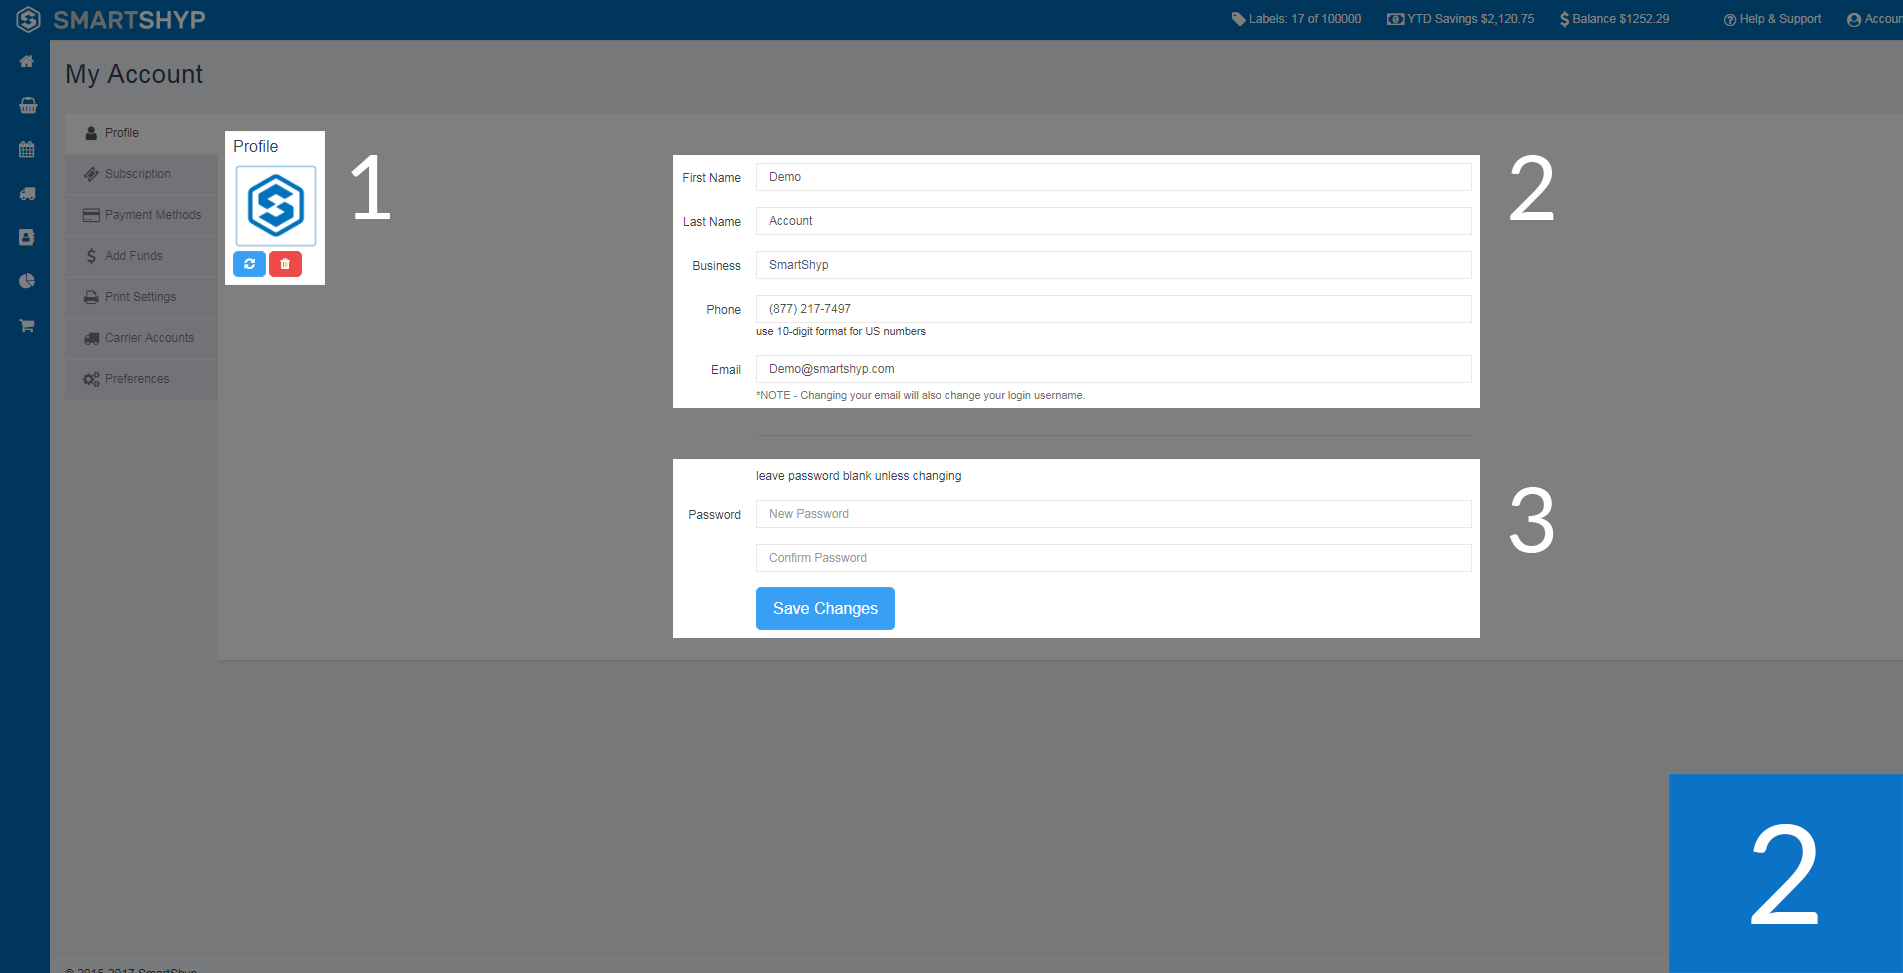
Task: Click the Business field showing SmartShyp
Action: pyautogui.click(x=1113, y=265)
